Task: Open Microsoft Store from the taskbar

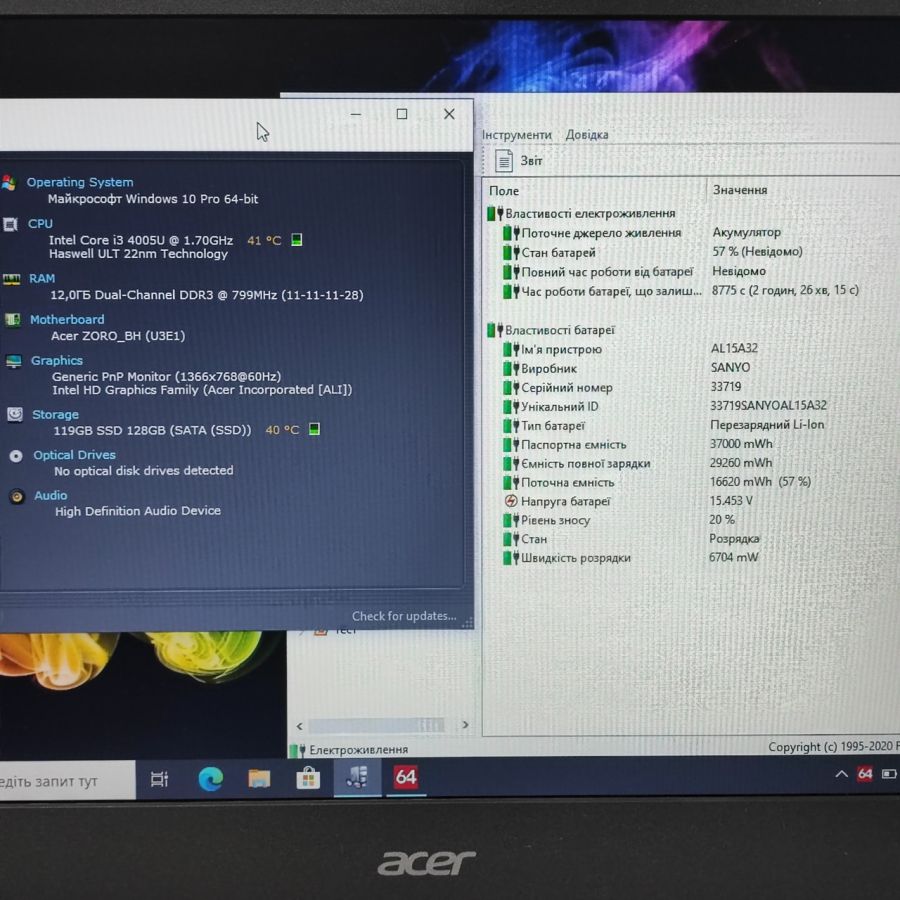Action: tap(308, 778)
